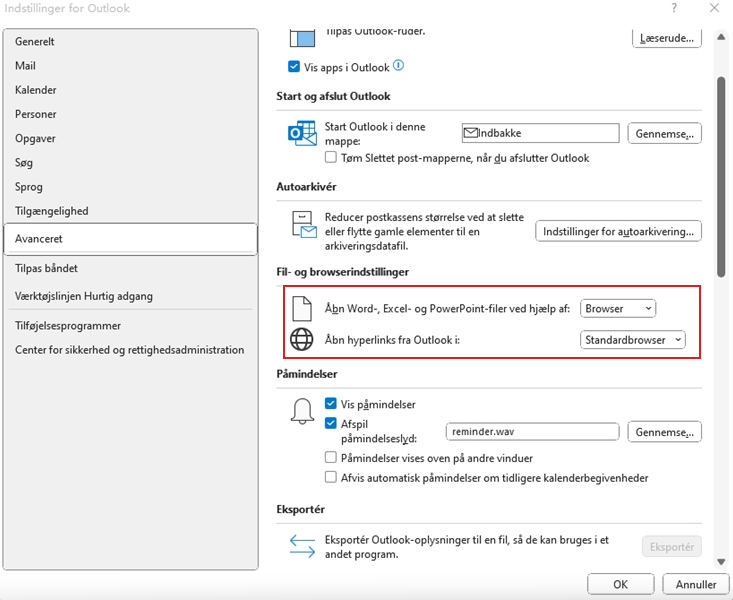This screenshot has width=733, height=600.
Task: Click the envelope icon in Indbakke field
Action: tap(470, 133)
